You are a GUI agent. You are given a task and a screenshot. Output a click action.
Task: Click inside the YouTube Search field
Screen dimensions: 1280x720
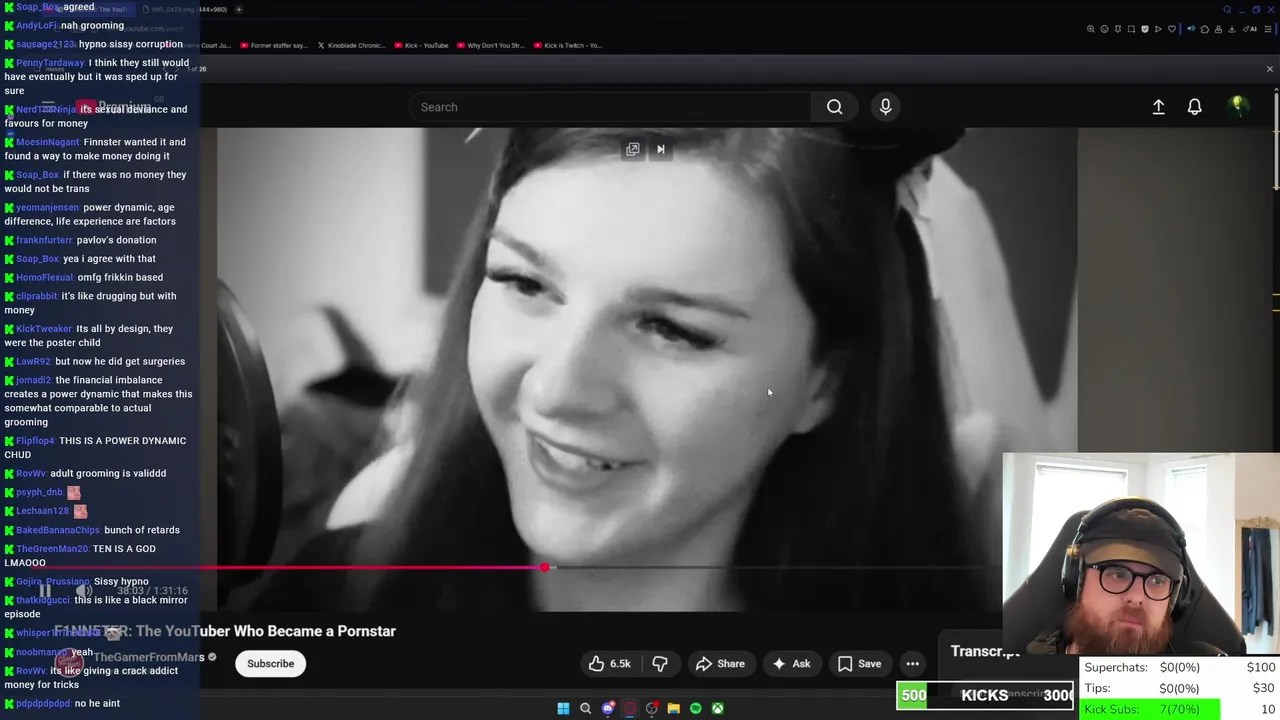coord(610,107)
